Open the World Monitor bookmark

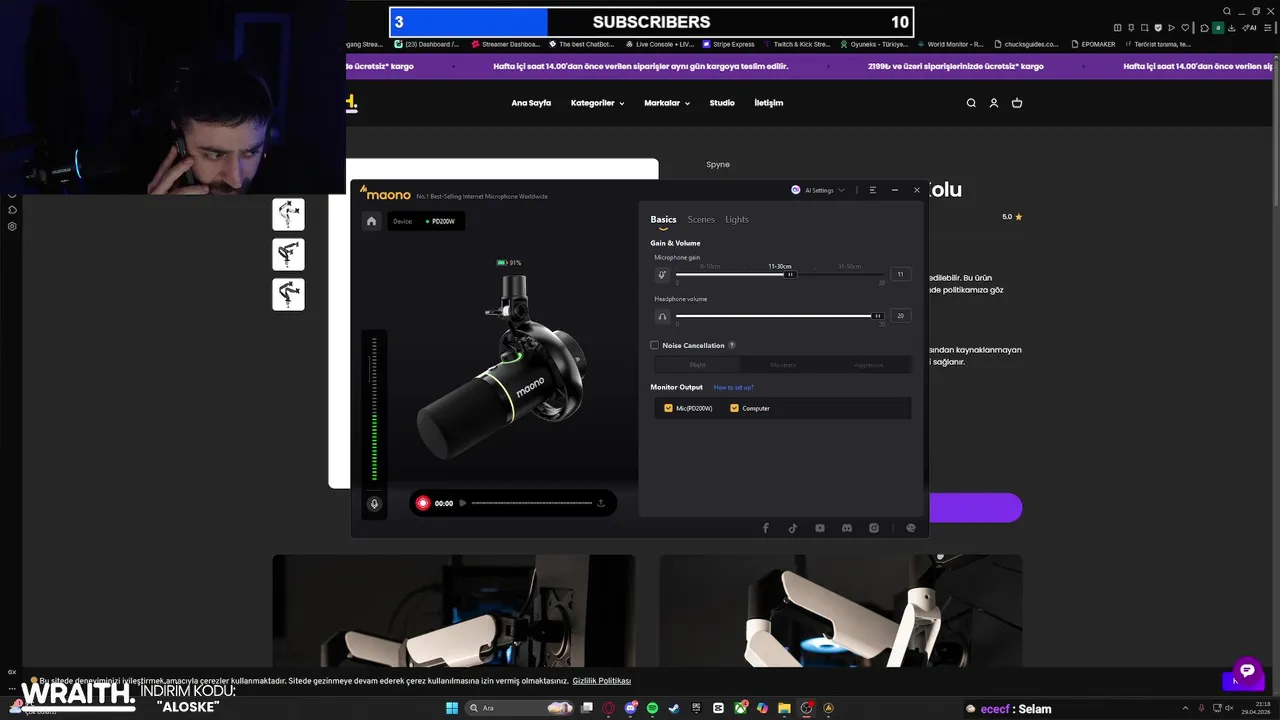click(x=950, y=44)
